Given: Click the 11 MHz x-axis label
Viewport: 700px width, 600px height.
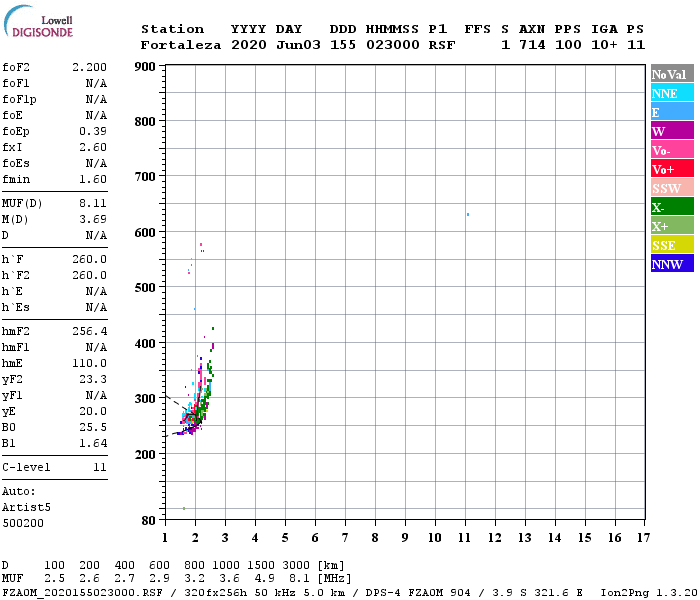Looking at the screenshot, I should pyautogui.click(x=465, y=538).
